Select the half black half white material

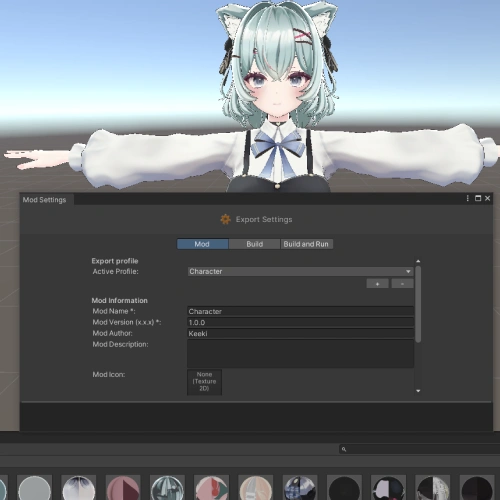click(433, 488)
